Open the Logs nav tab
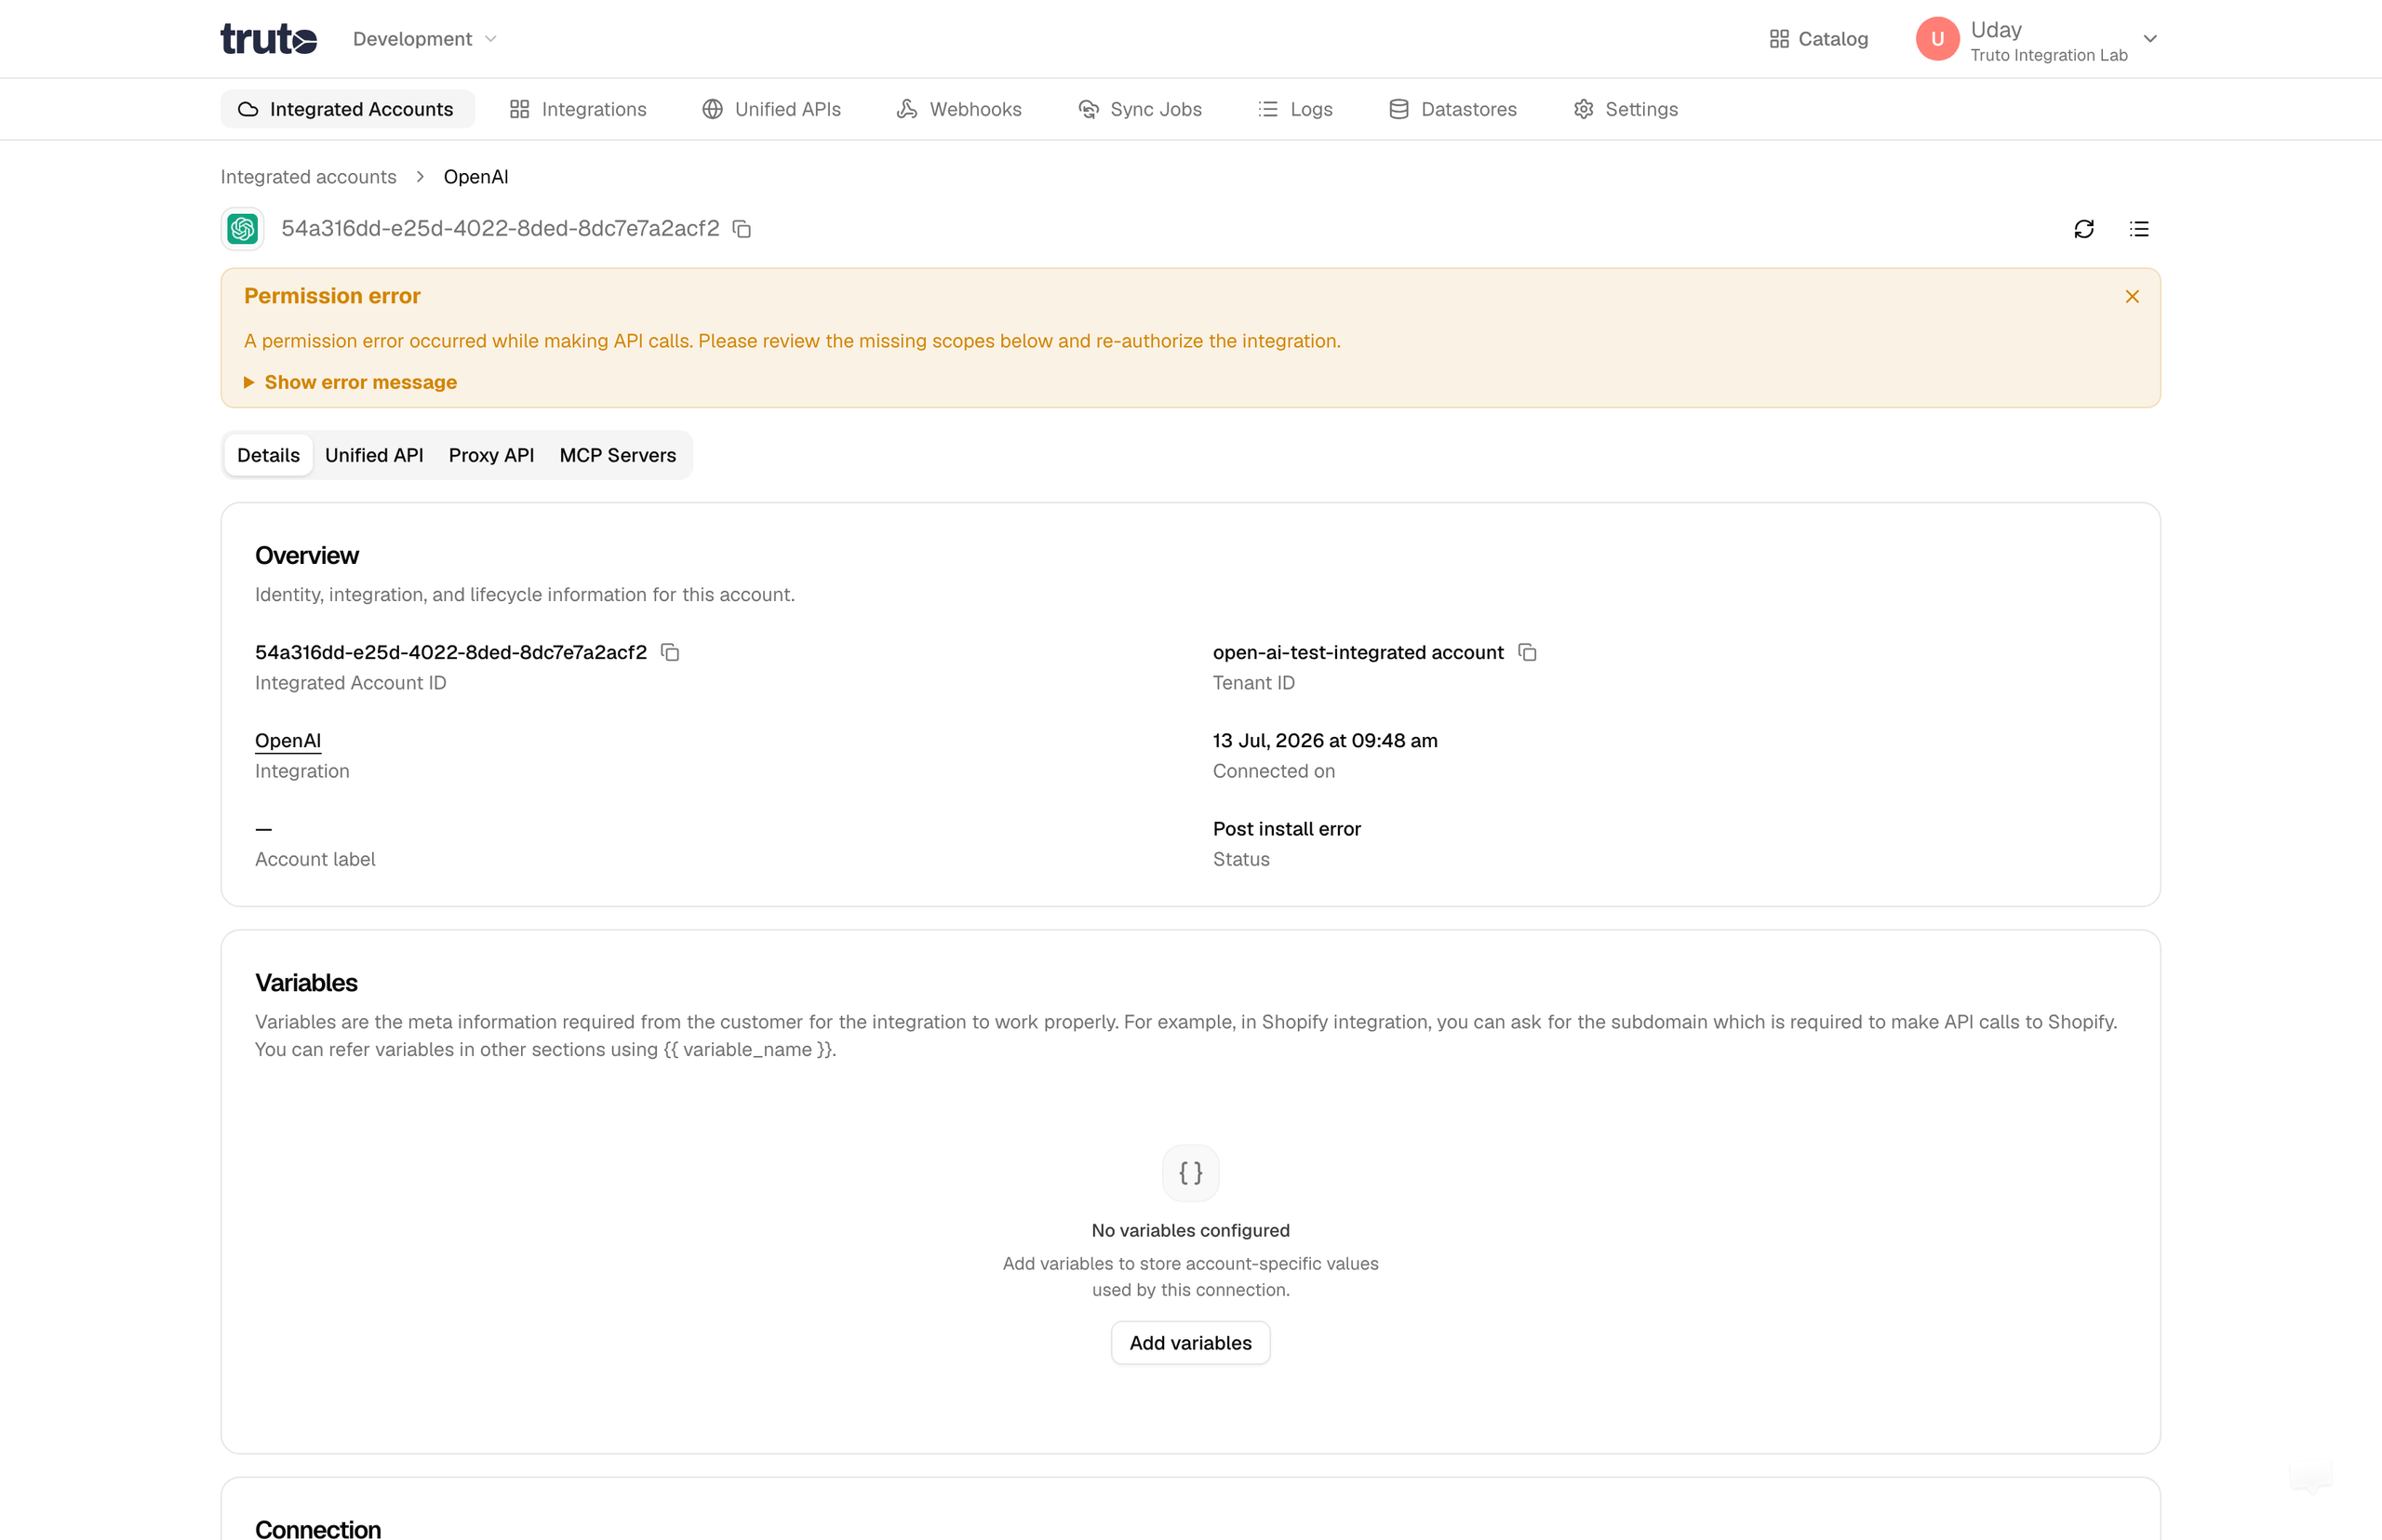 (x=1295, y=109)
